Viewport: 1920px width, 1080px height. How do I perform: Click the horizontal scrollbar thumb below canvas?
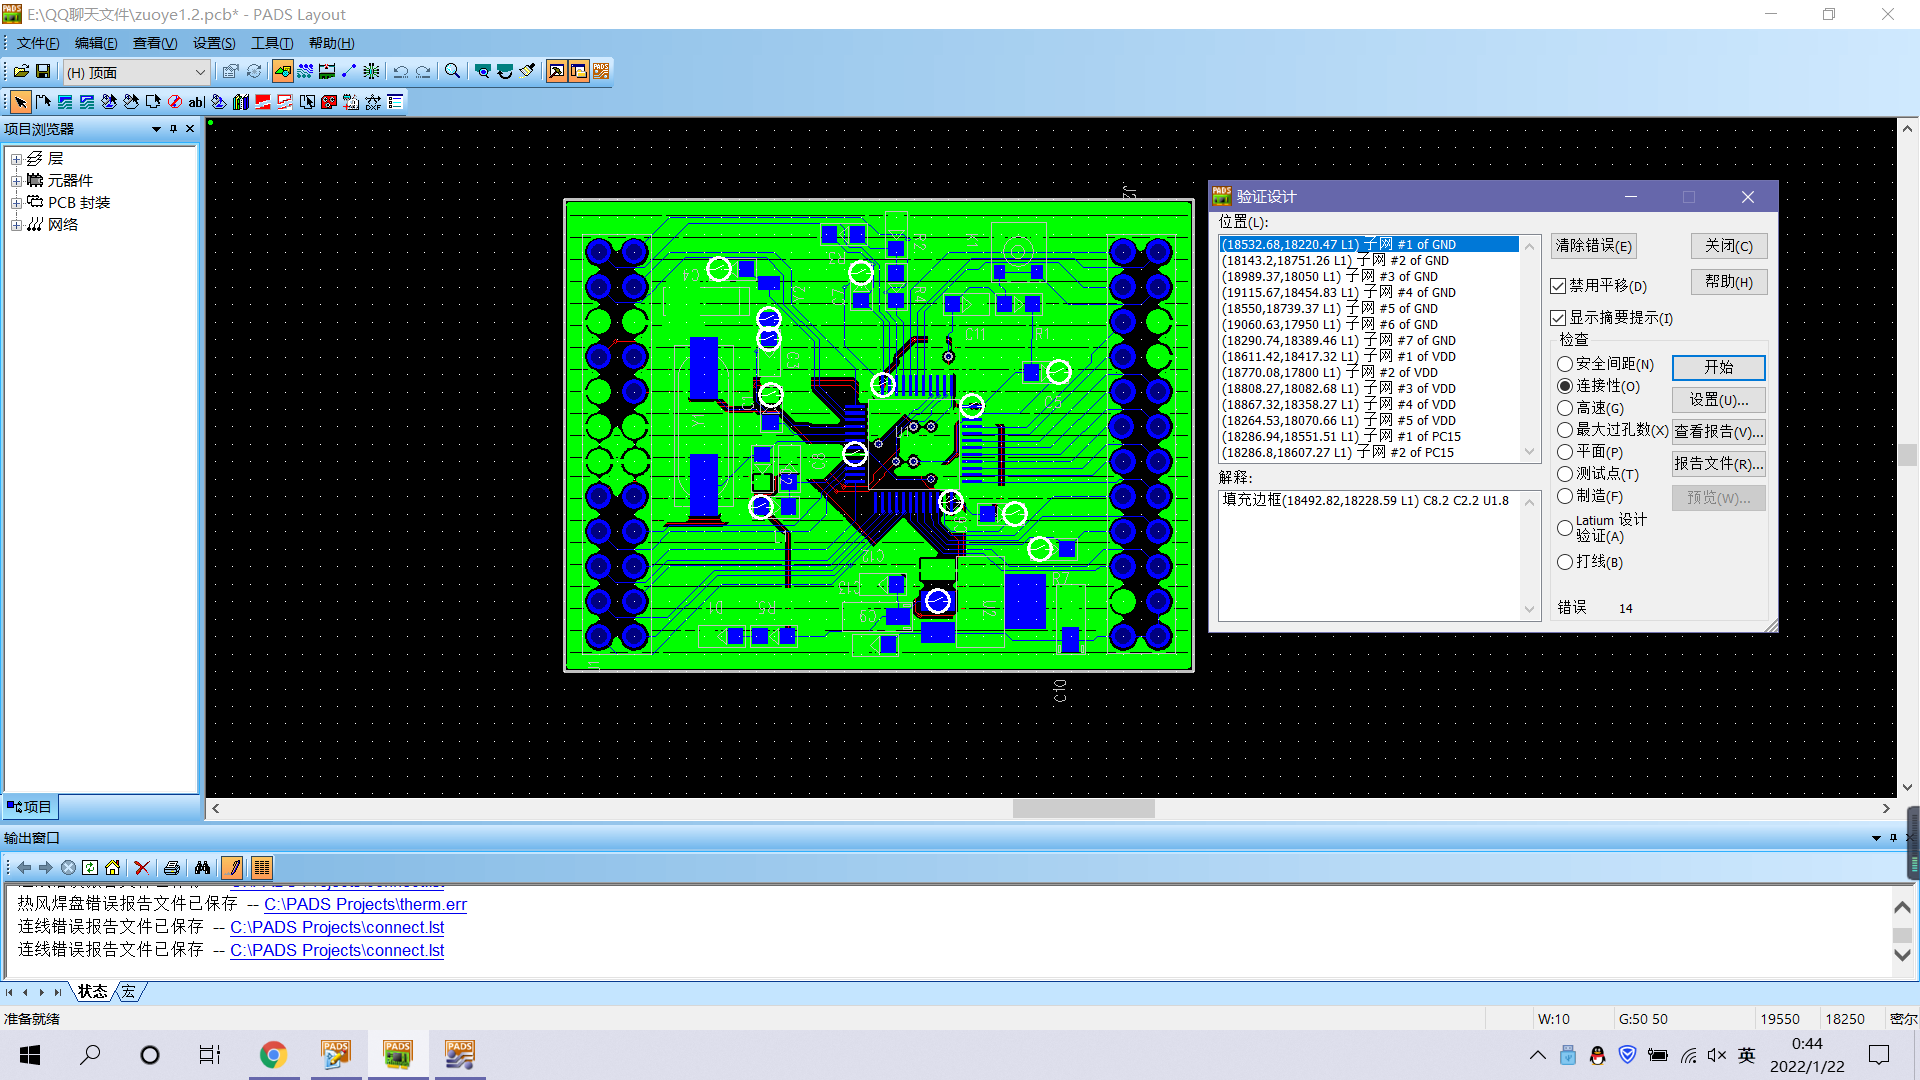tap(1083, 808)
